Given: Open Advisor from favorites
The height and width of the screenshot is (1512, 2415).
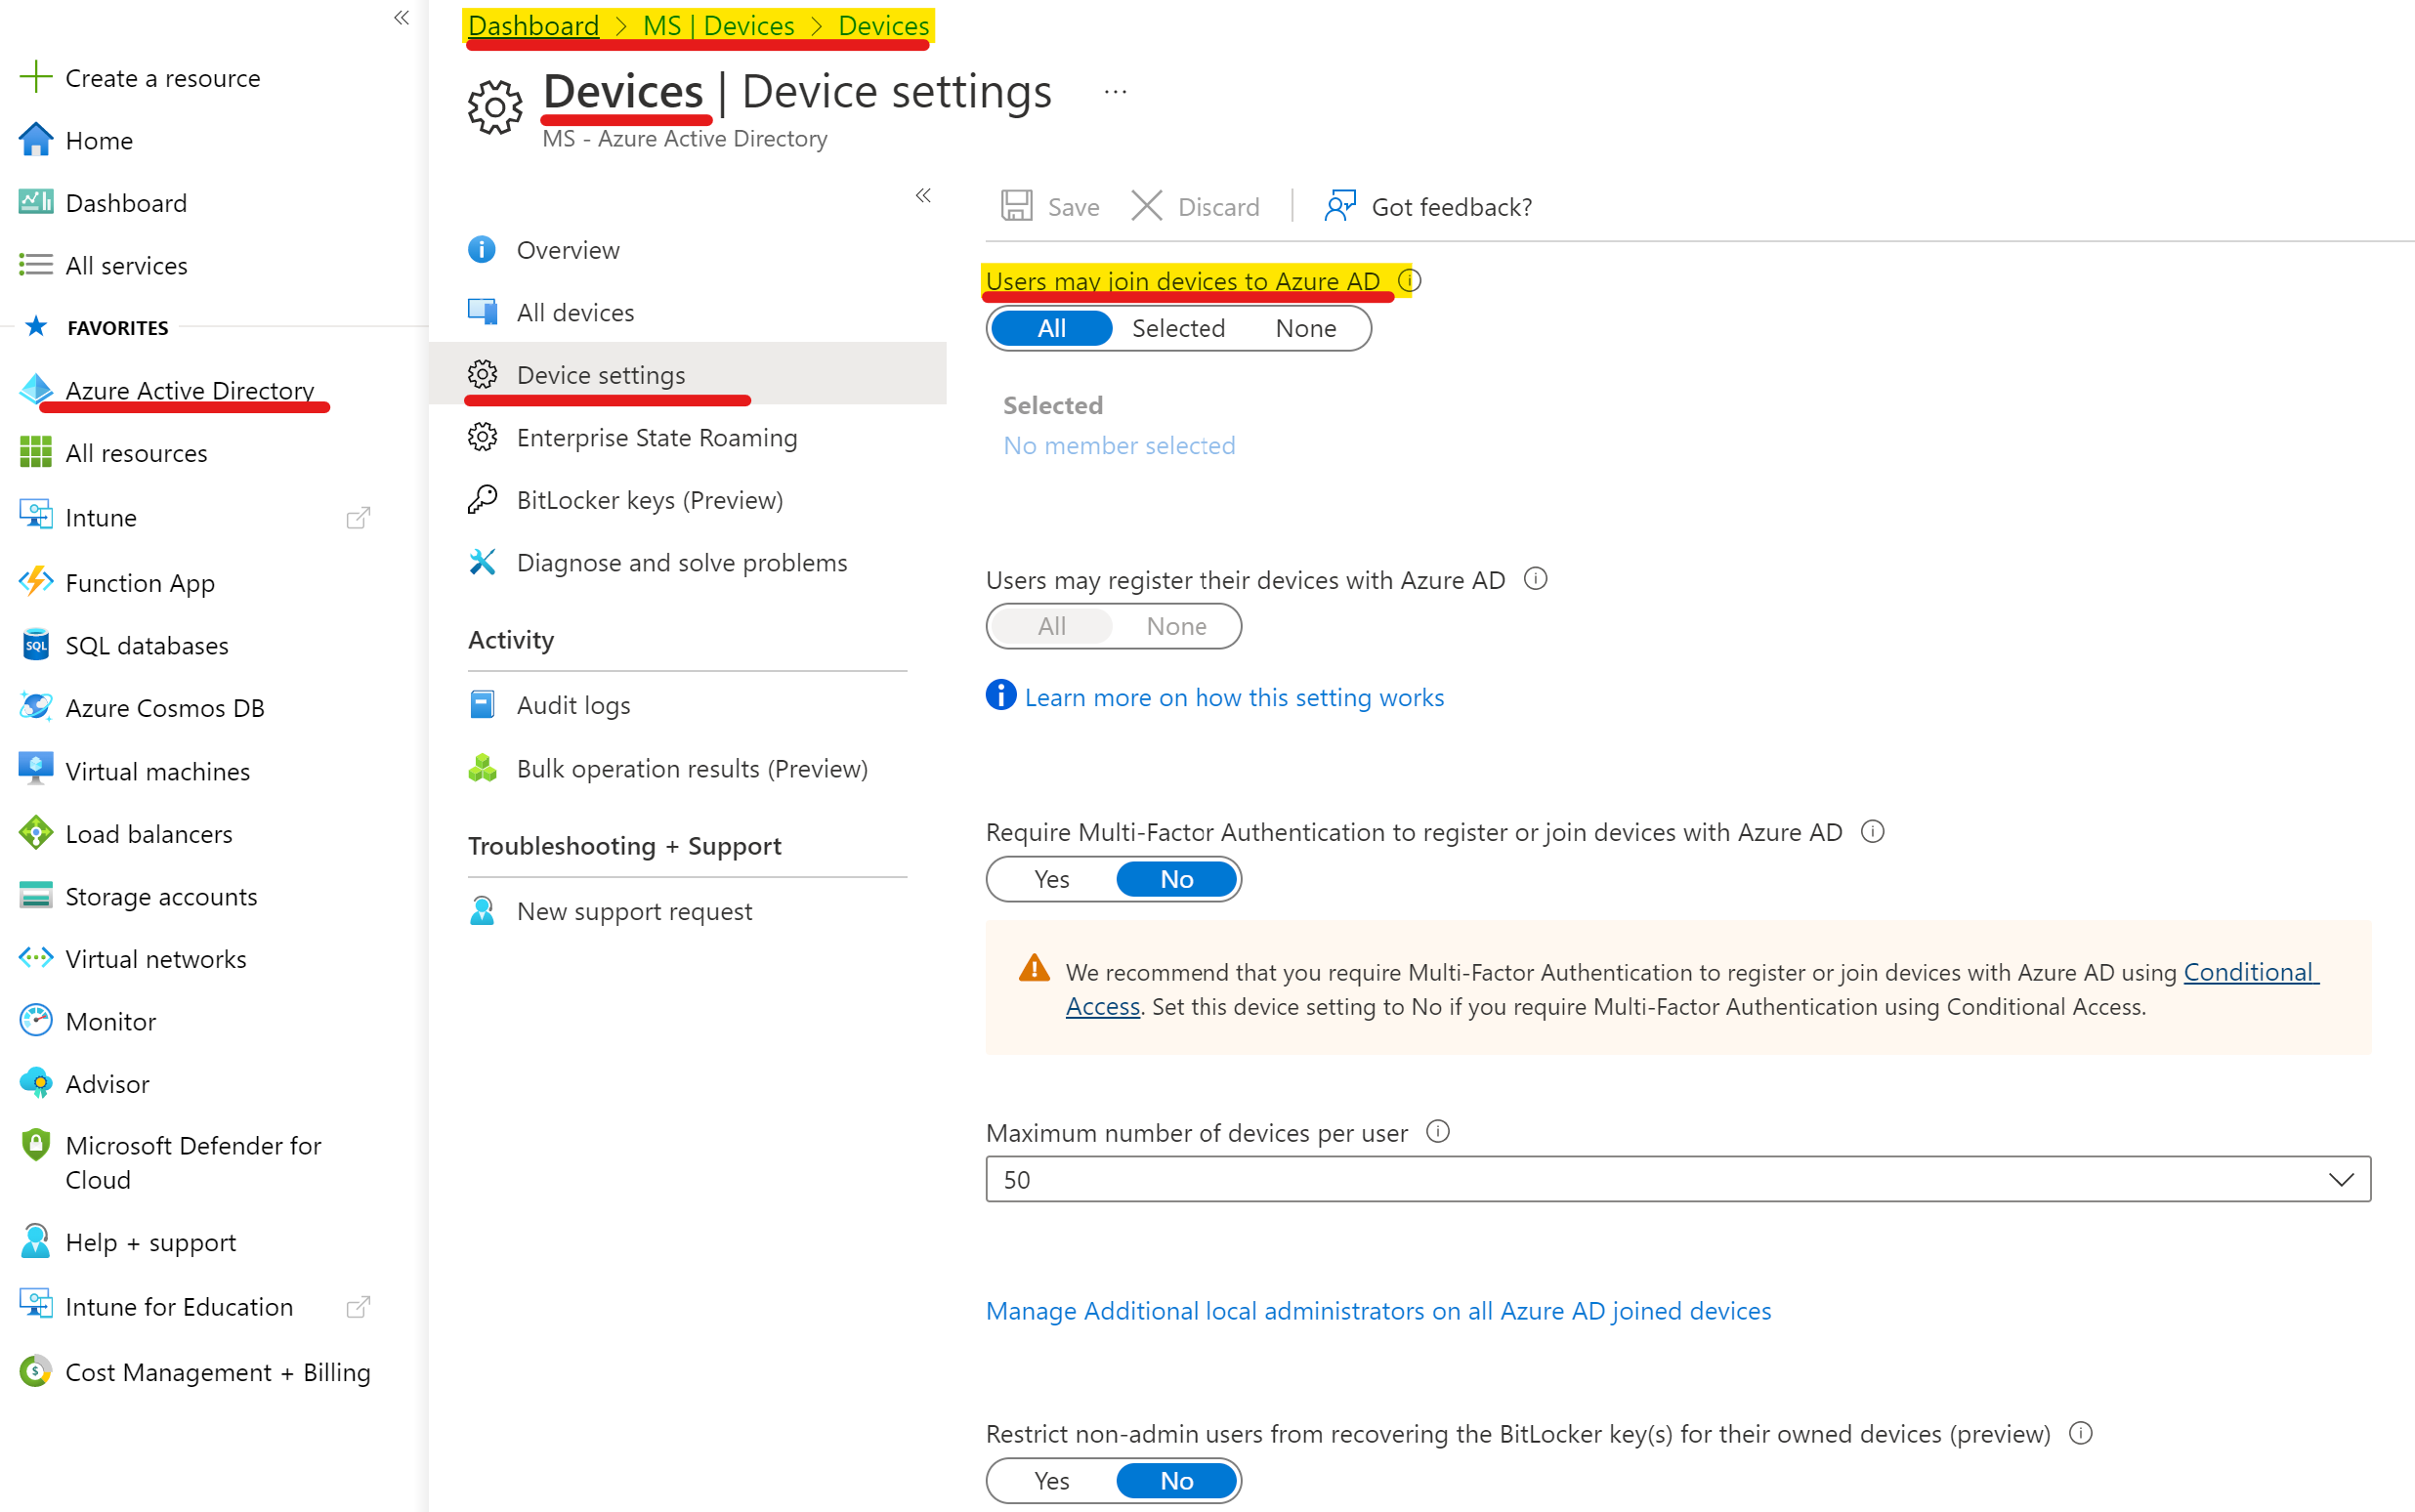Looking at the screenshot, I should [107, 1083].
